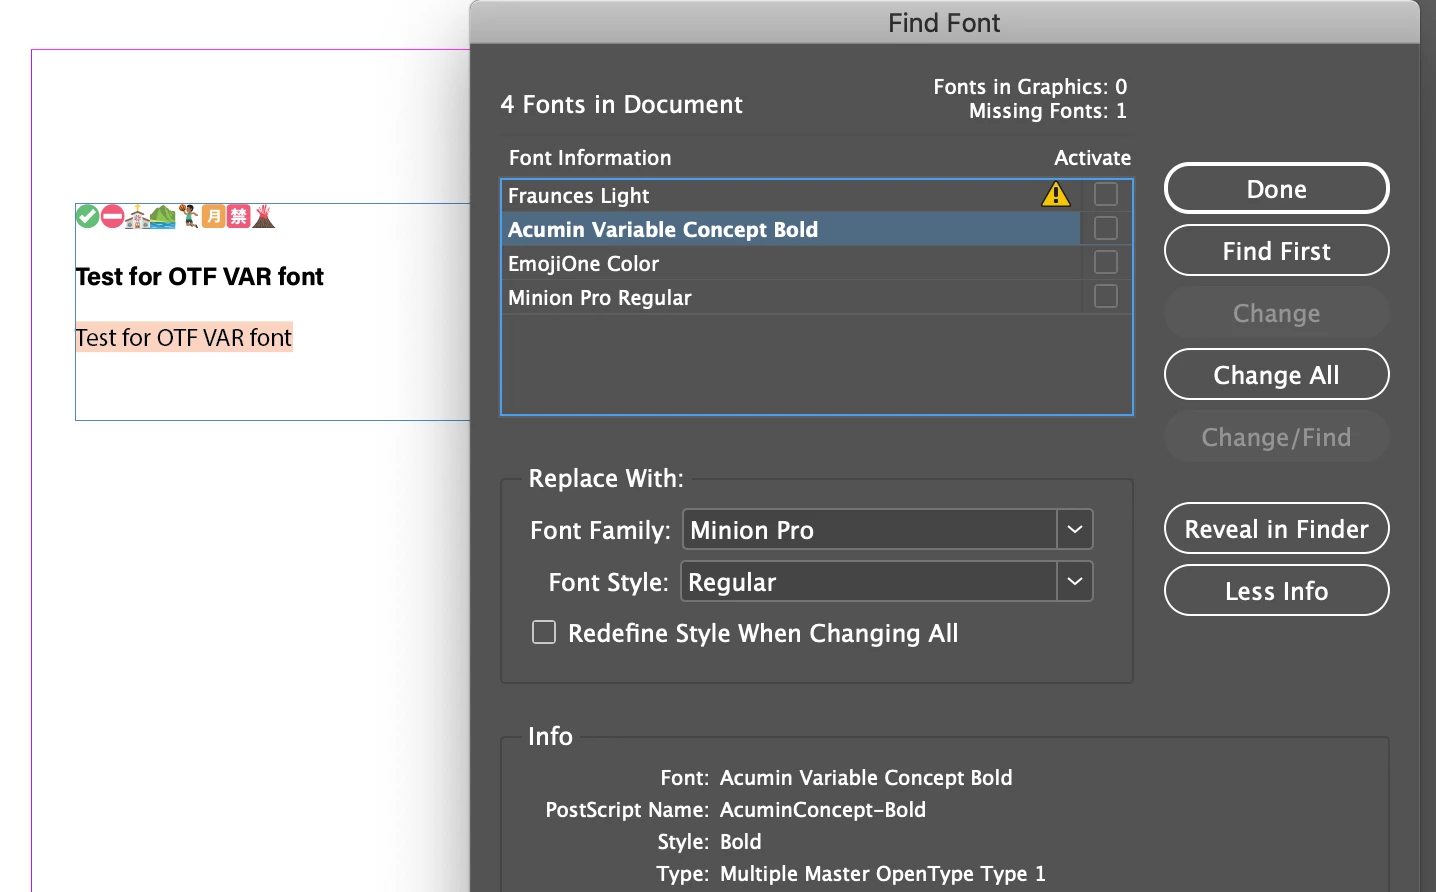Select EmojiOne Color in font list
Screen dimensions: 1436x892
[x=584, y=264]
